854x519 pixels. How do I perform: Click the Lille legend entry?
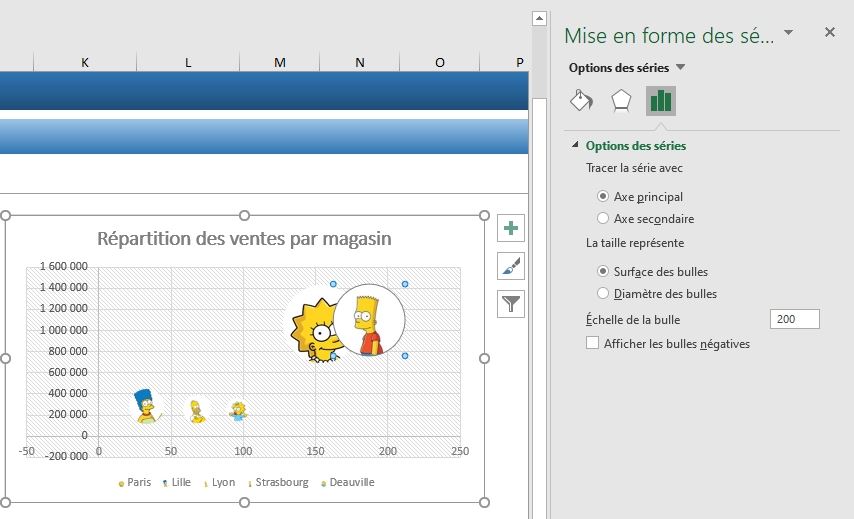[x=176, y=483]
